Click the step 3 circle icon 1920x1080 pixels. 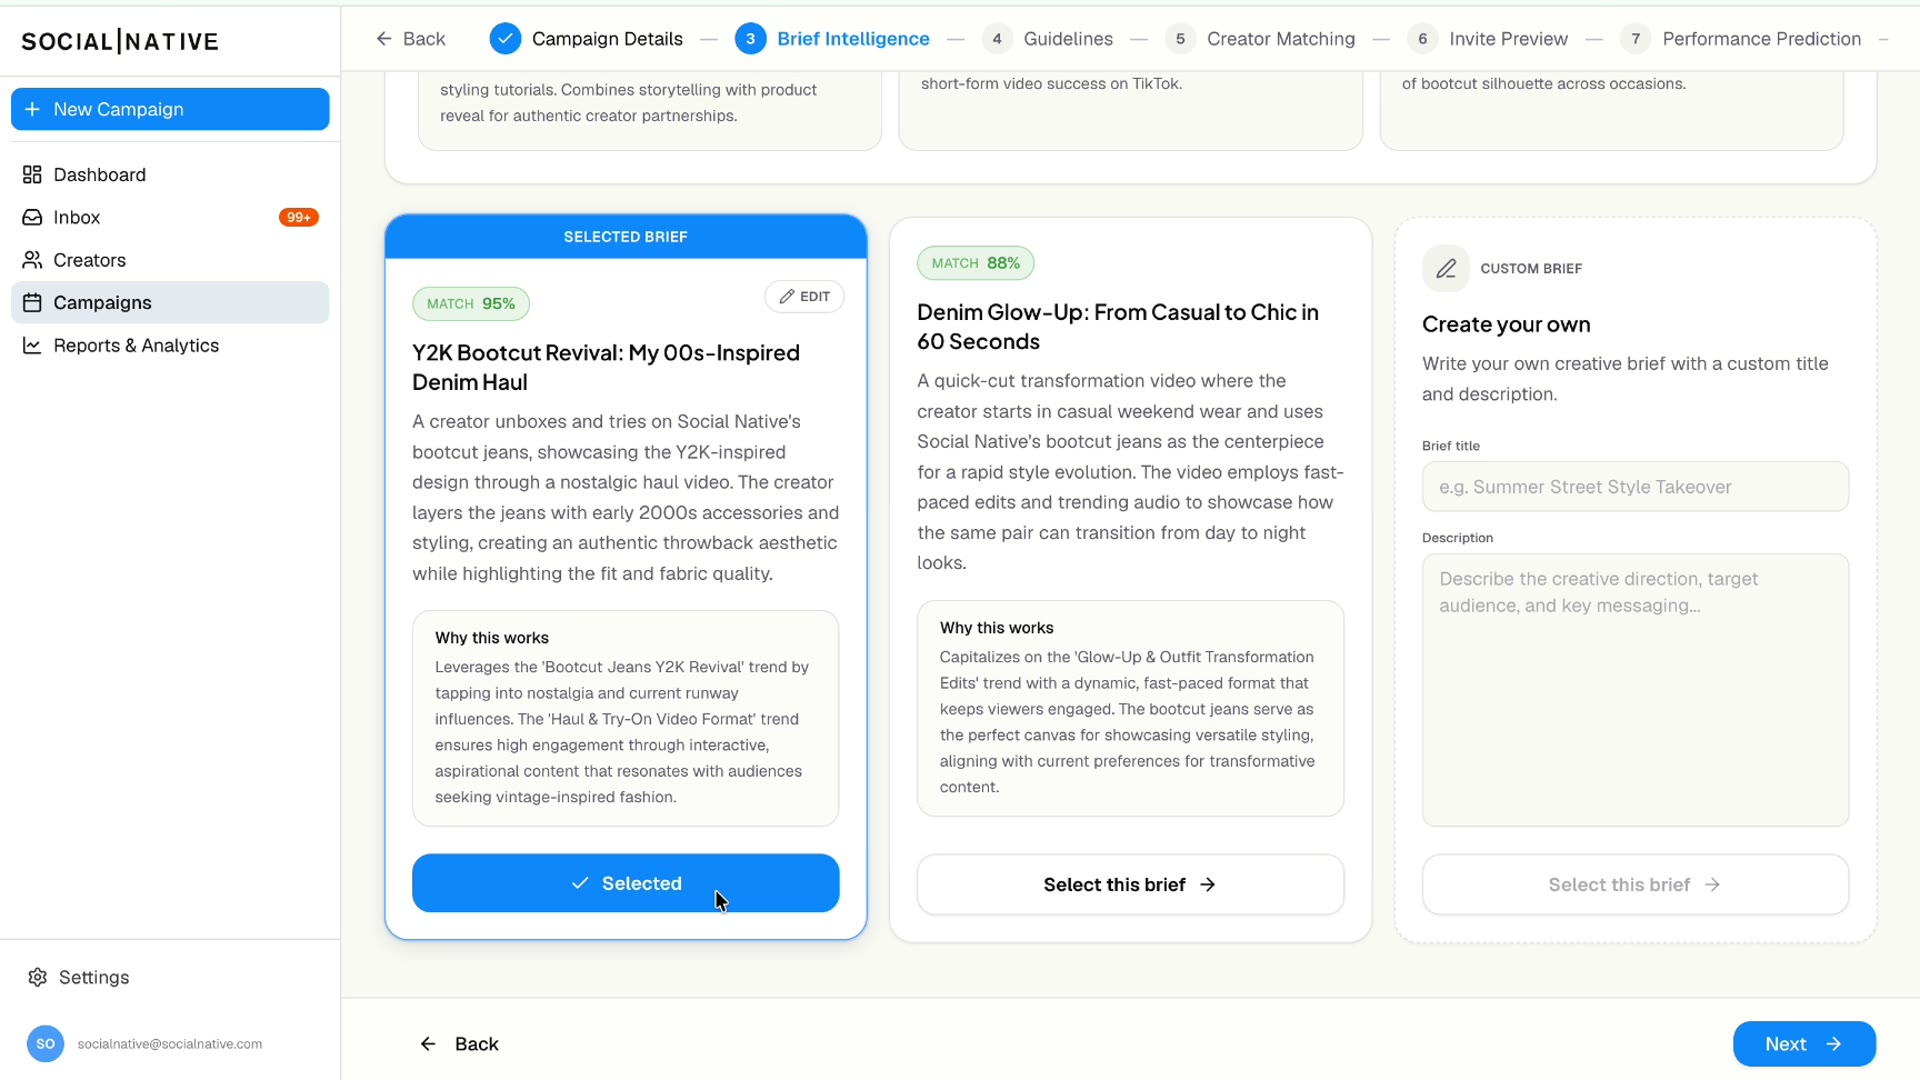coord(750,39)
